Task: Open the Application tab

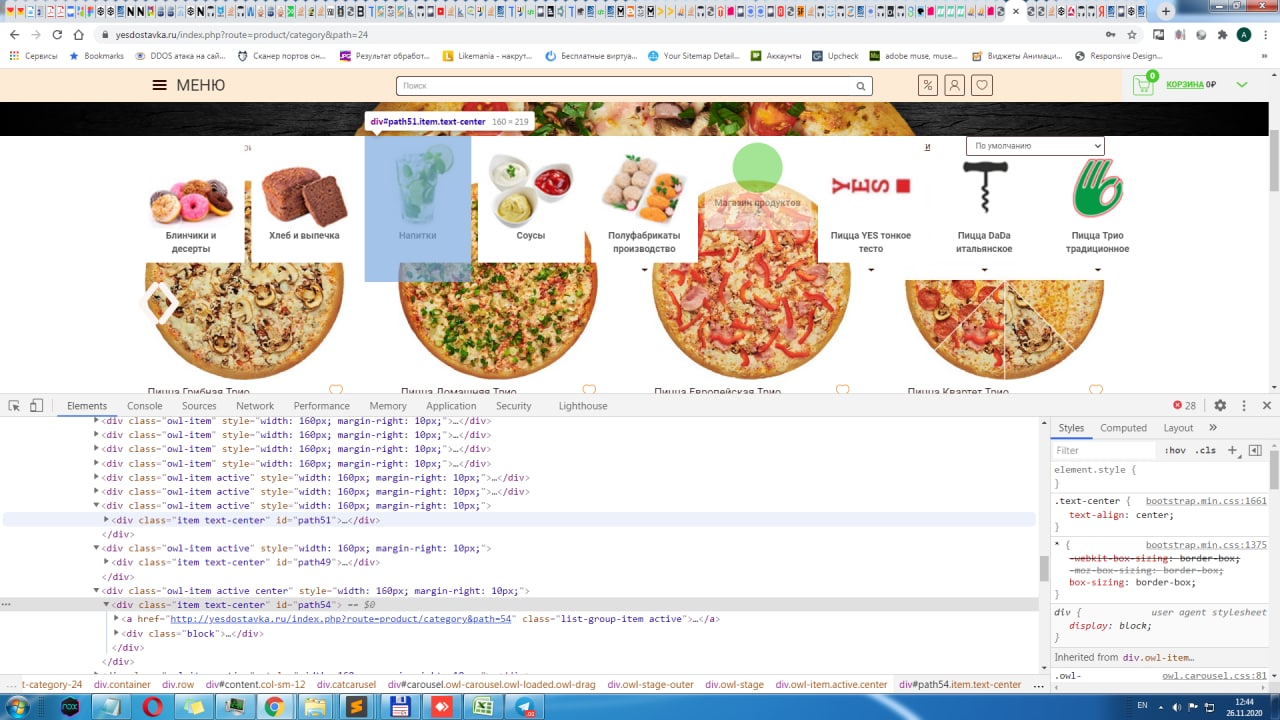Action: click(x=451, y=406)
